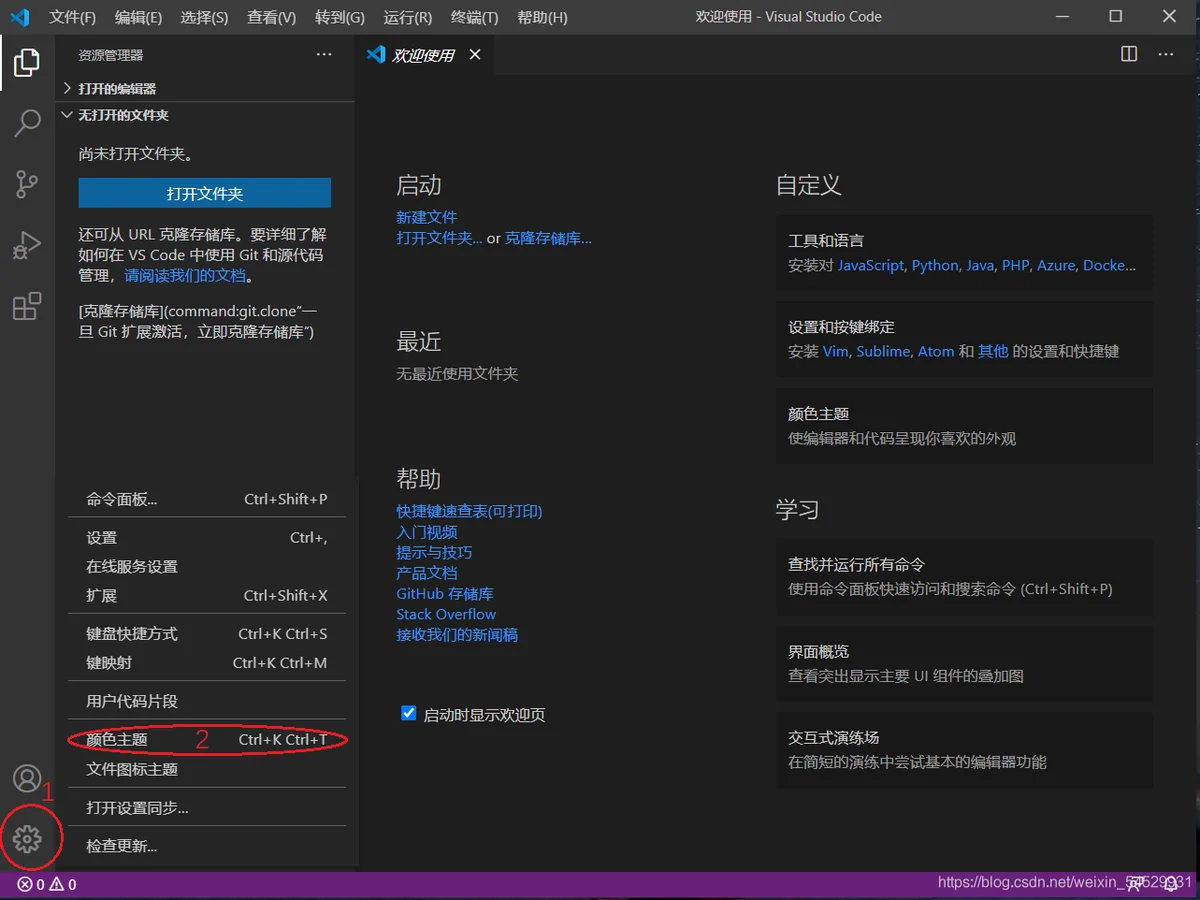Expand the 打开的编辑器 section
Viewport: 1200px width, 900px height.
tap(205, 88)
